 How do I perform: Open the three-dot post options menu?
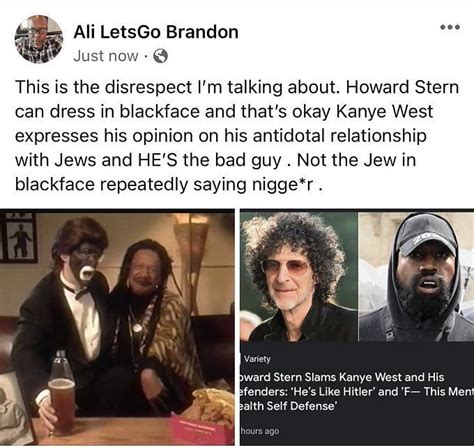[450, 27]
